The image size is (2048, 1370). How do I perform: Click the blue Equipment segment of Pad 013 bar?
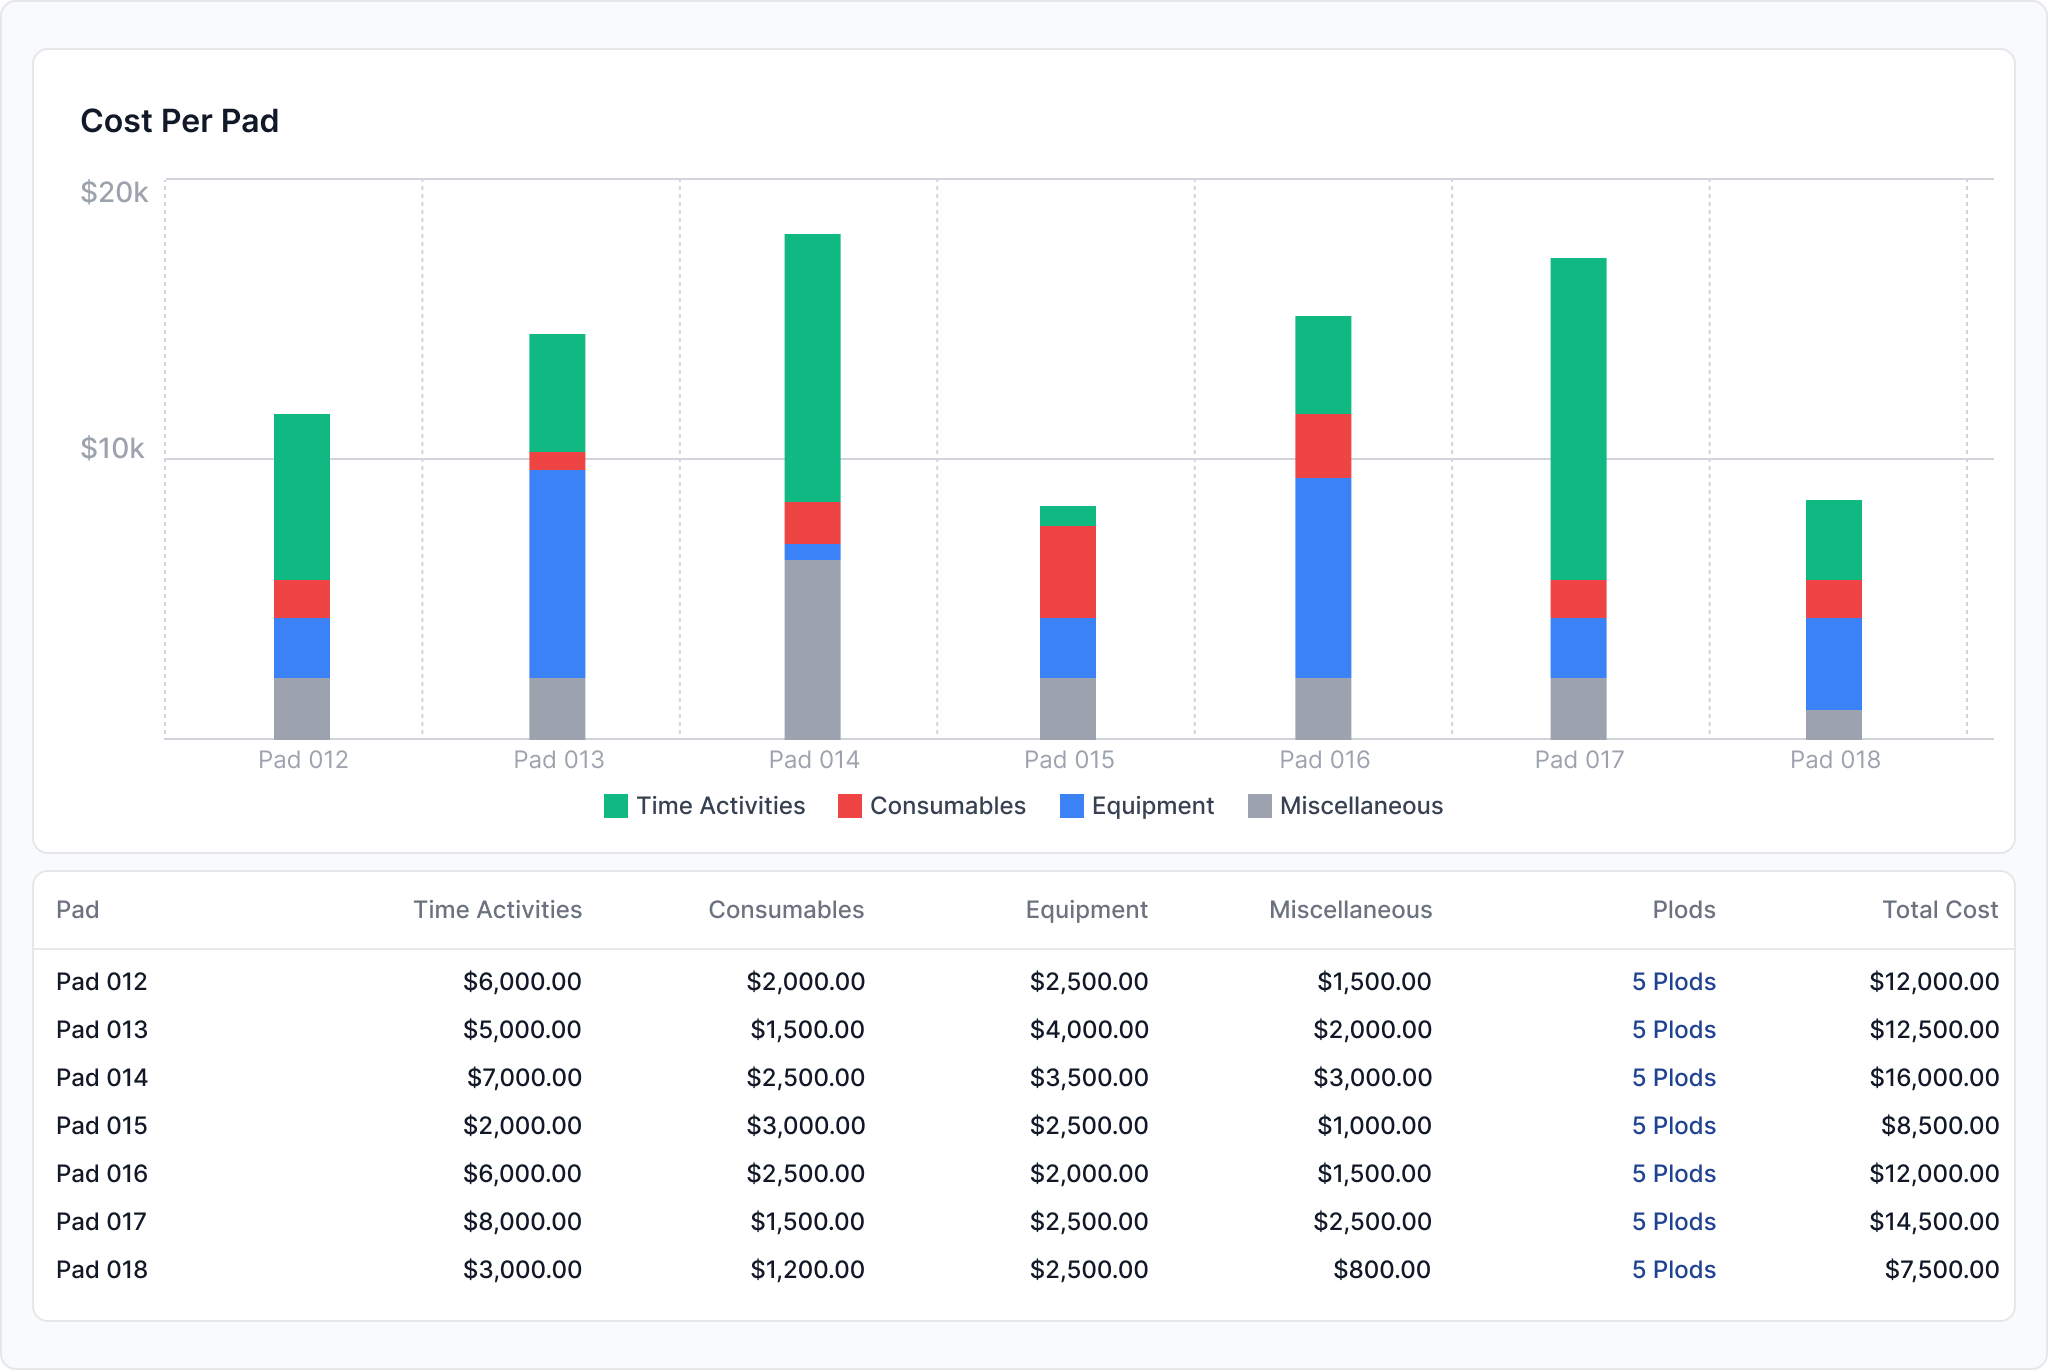(x=557, y=573)
